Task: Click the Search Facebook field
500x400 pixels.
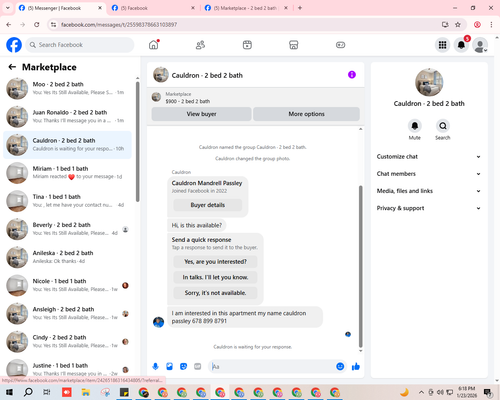Action: [x=80, y=45]
